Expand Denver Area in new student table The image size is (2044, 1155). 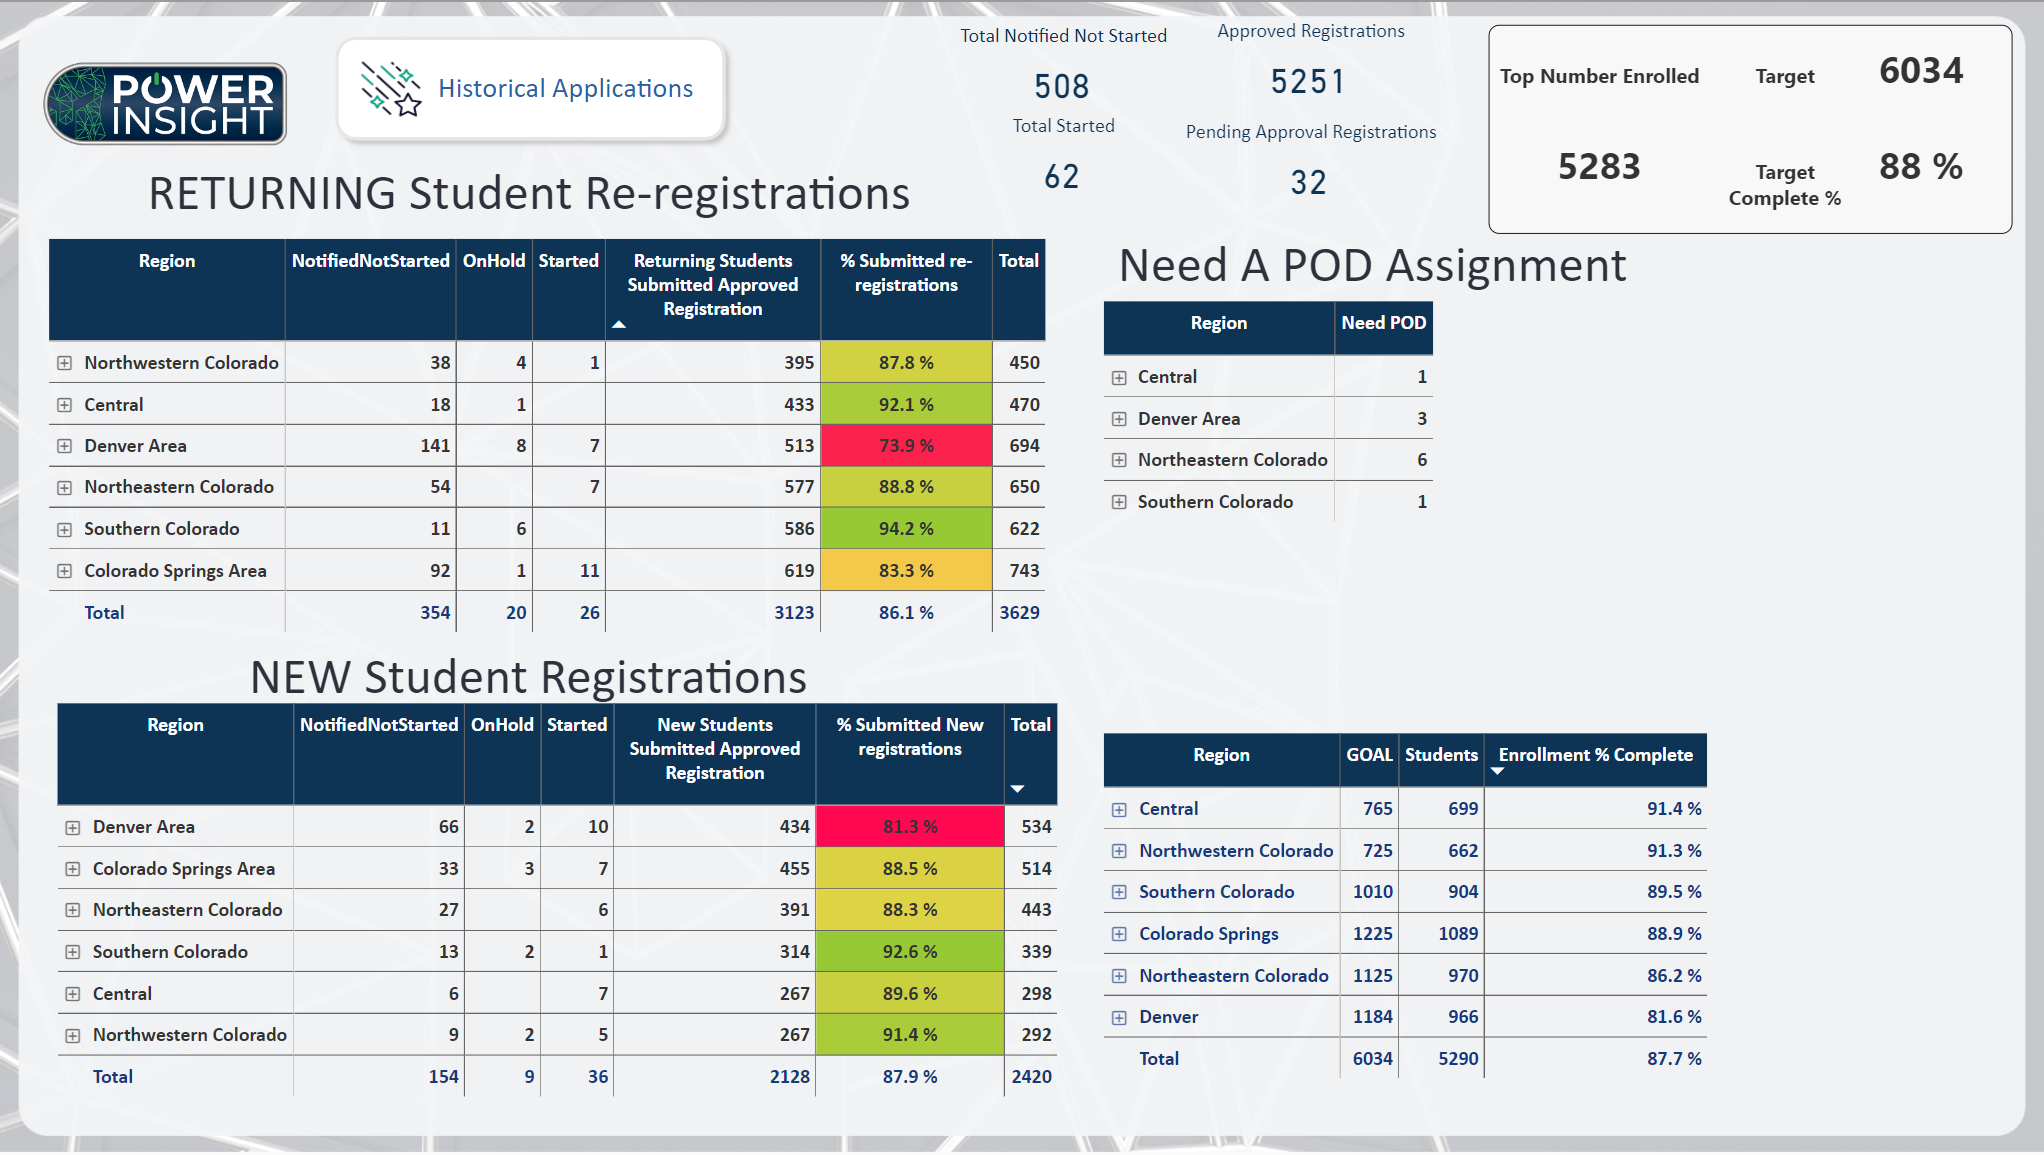(73, 828)
